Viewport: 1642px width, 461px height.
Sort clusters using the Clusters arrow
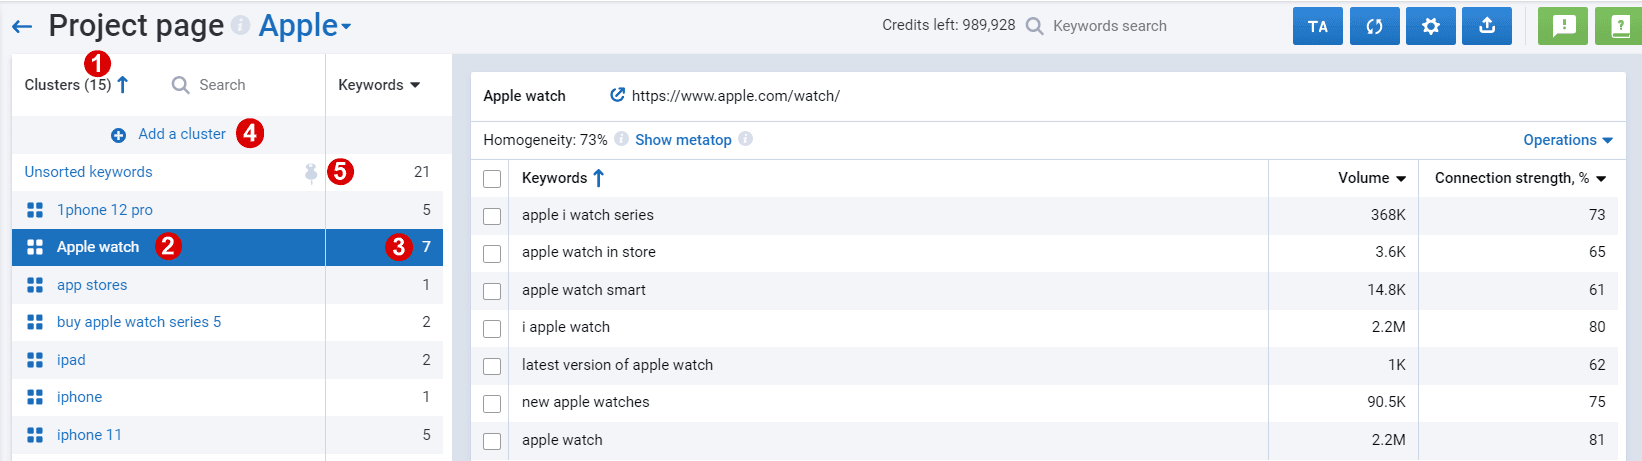(123, 85)
